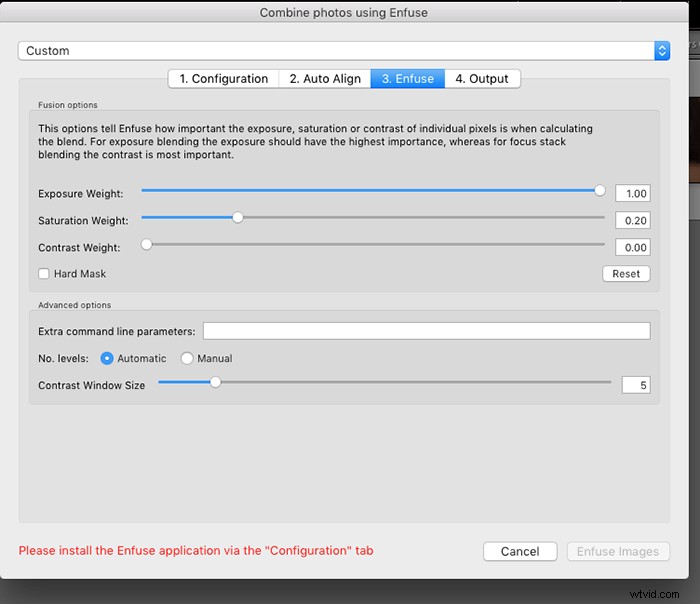Click the No. levels label
This screenshot has width=700, height=604.
click(63, 358)
